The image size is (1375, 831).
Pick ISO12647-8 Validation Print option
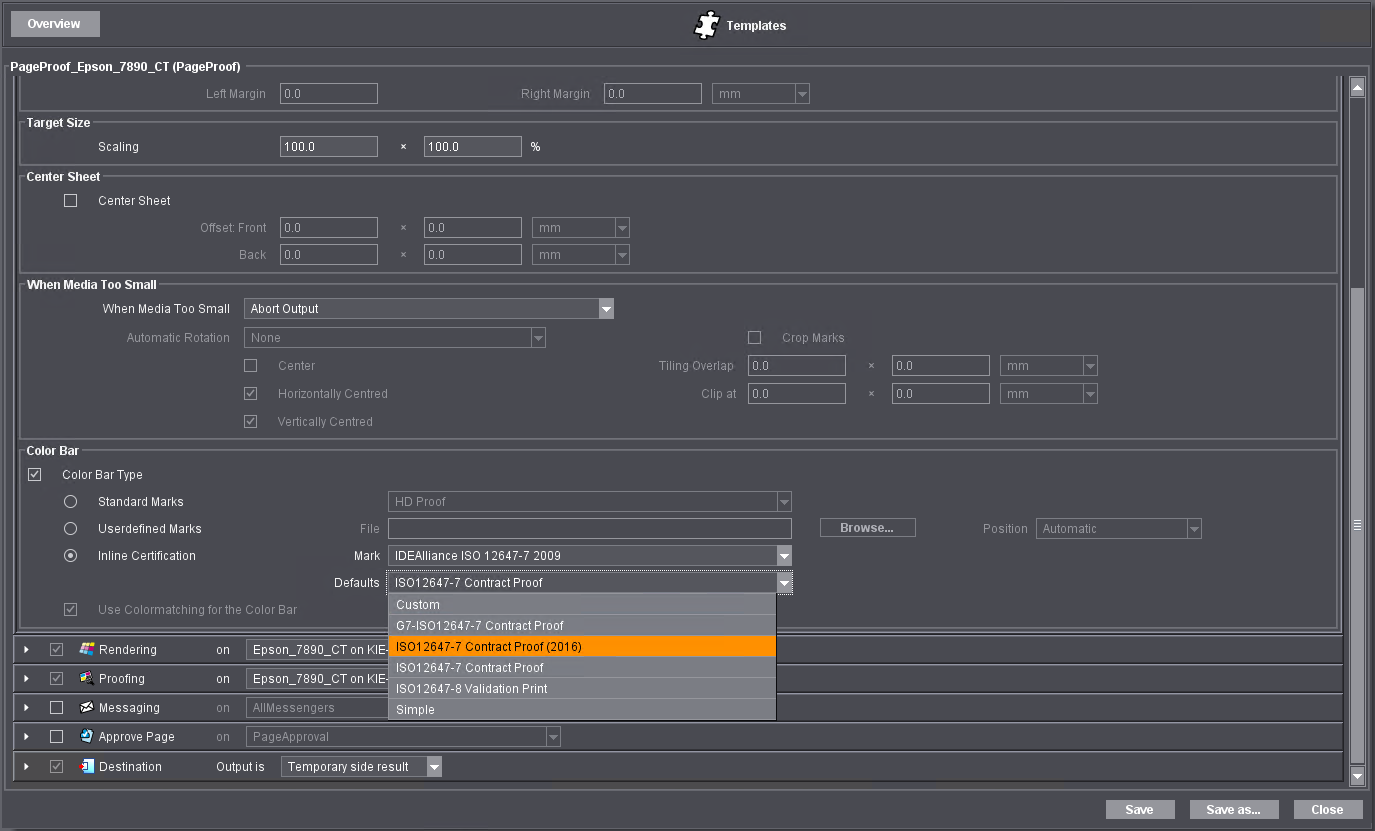(582, 688)
